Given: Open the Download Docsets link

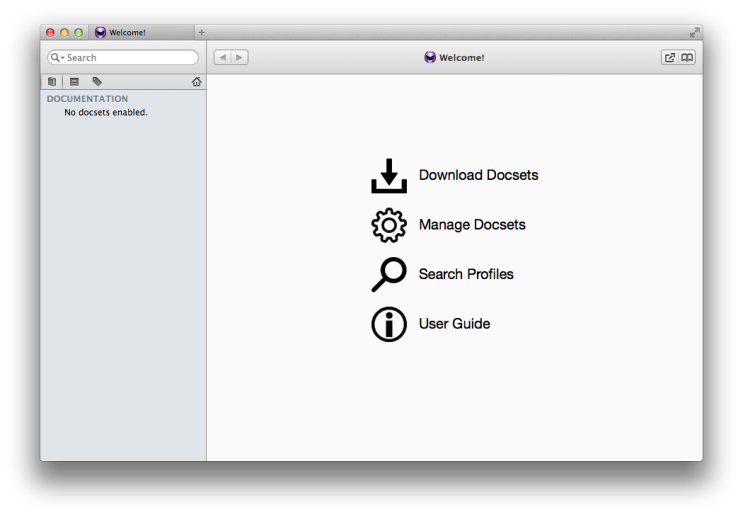Looking at the screenshot, I should pos(478,175).
